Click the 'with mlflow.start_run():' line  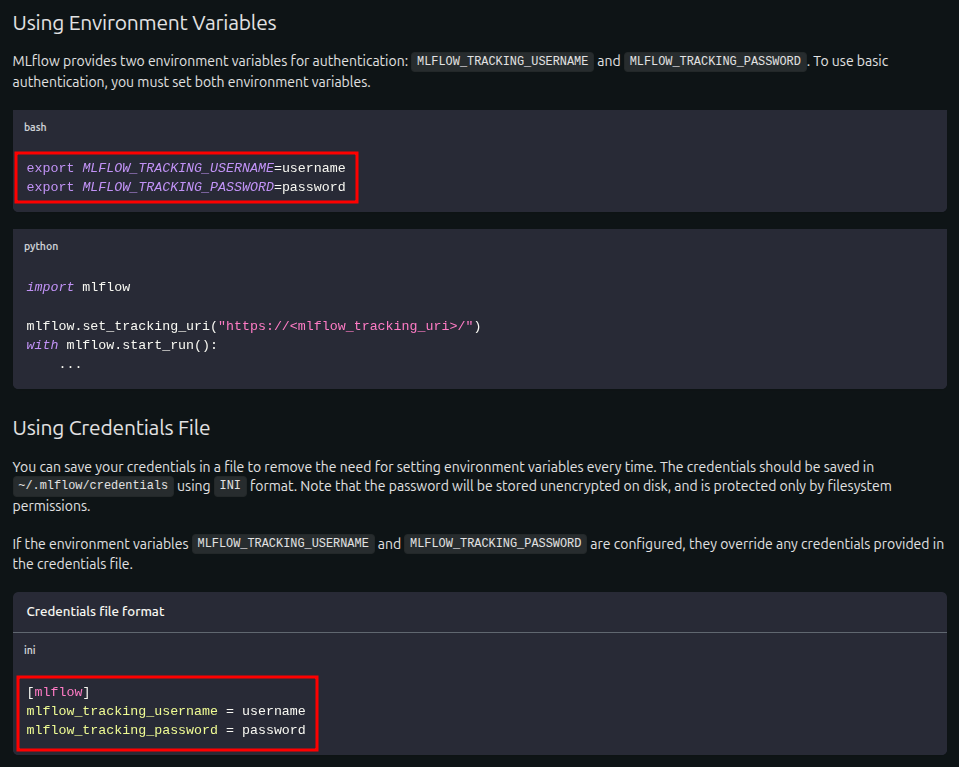122,345
